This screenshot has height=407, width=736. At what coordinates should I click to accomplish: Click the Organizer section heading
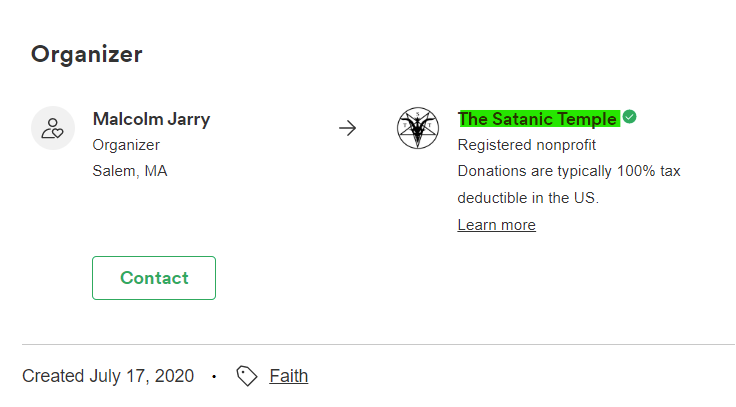pyautogui.click(x=86, y=54)
